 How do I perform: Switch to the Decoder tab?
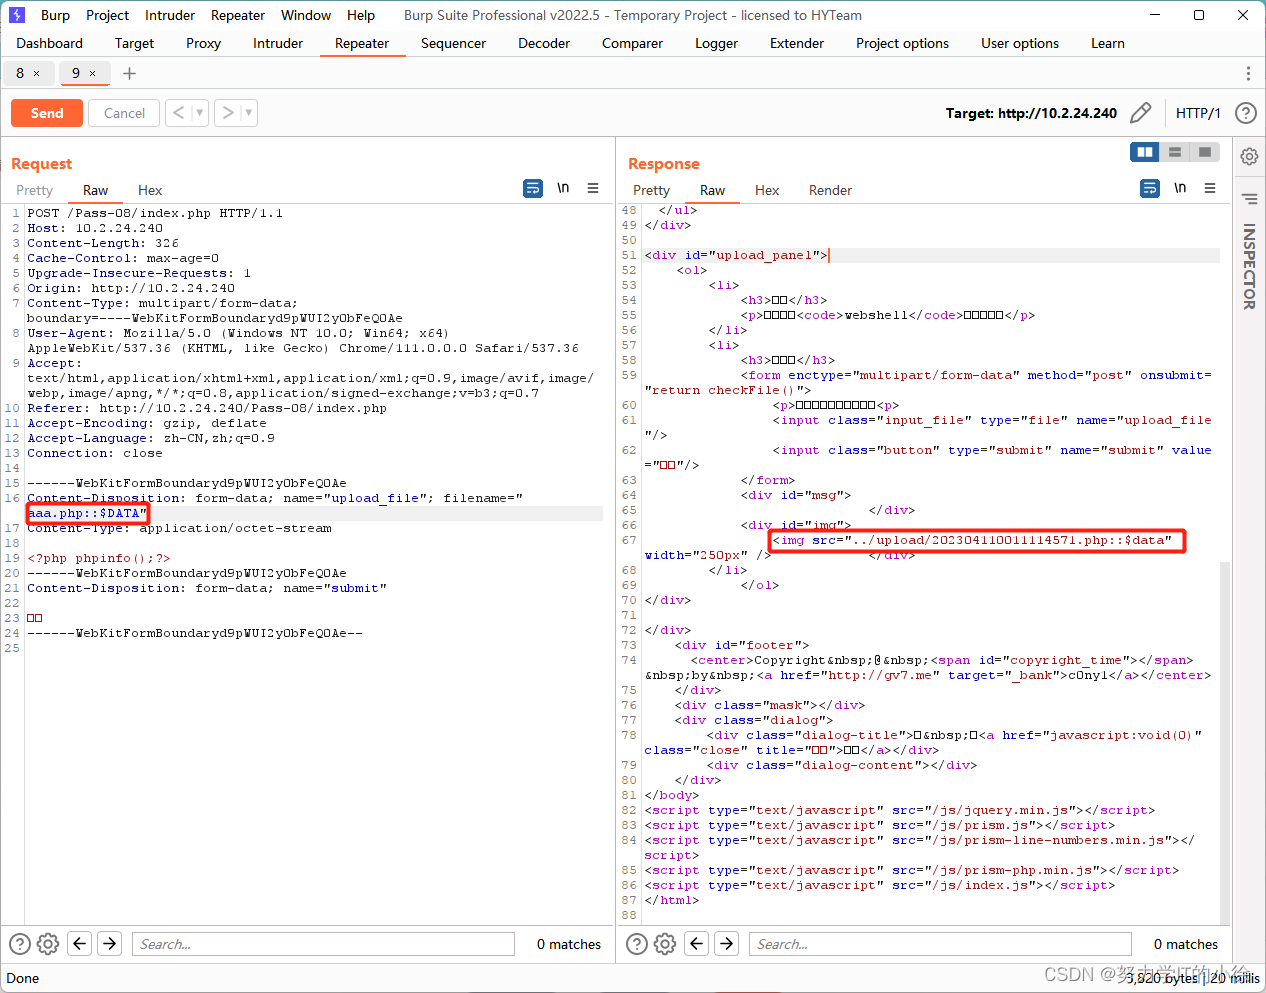(544, 43)
